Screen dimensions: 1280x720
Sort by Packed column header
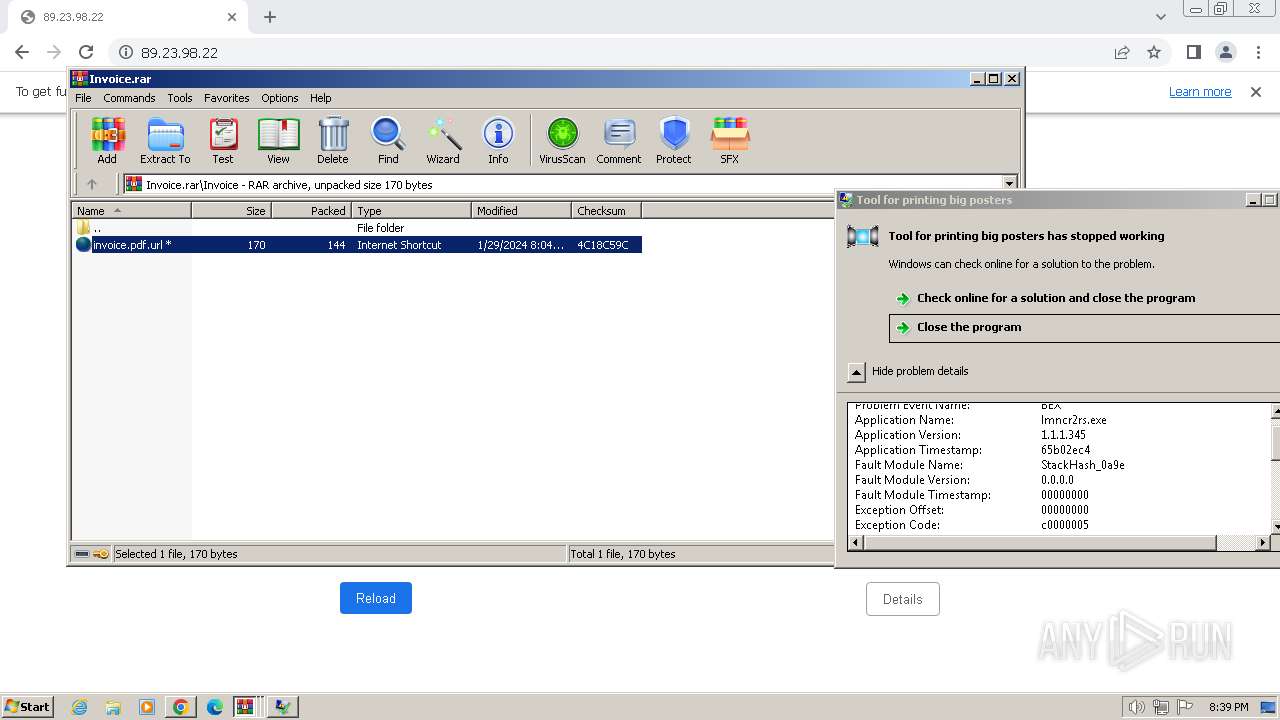point(311,210)
